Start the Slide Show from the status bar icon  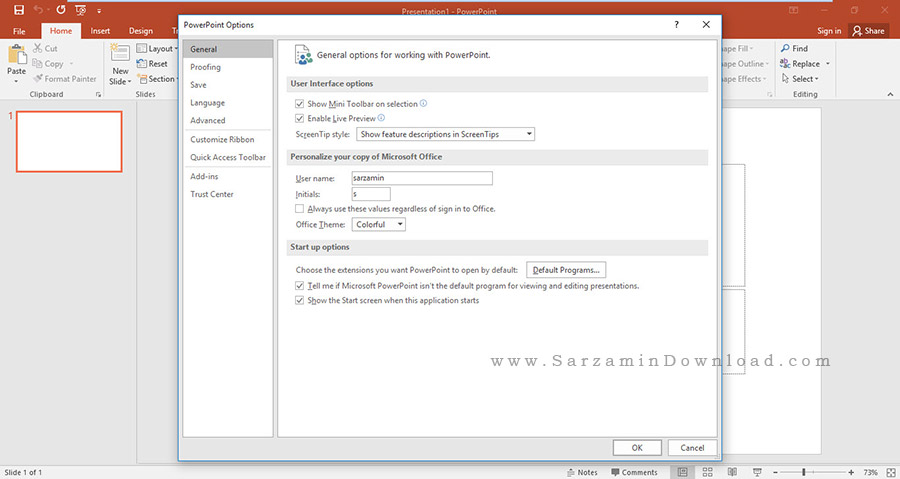pyautogui.click(x=757, y=472)
